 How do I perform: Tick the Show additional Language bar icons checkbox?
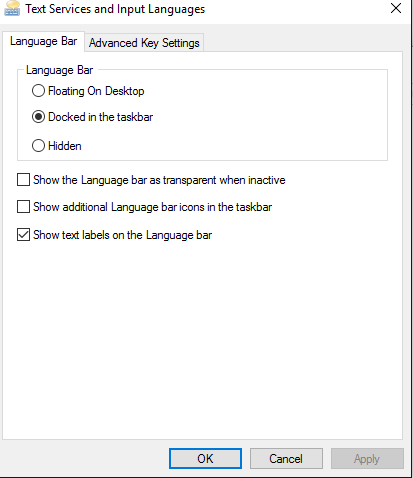(x=23, y=207)
